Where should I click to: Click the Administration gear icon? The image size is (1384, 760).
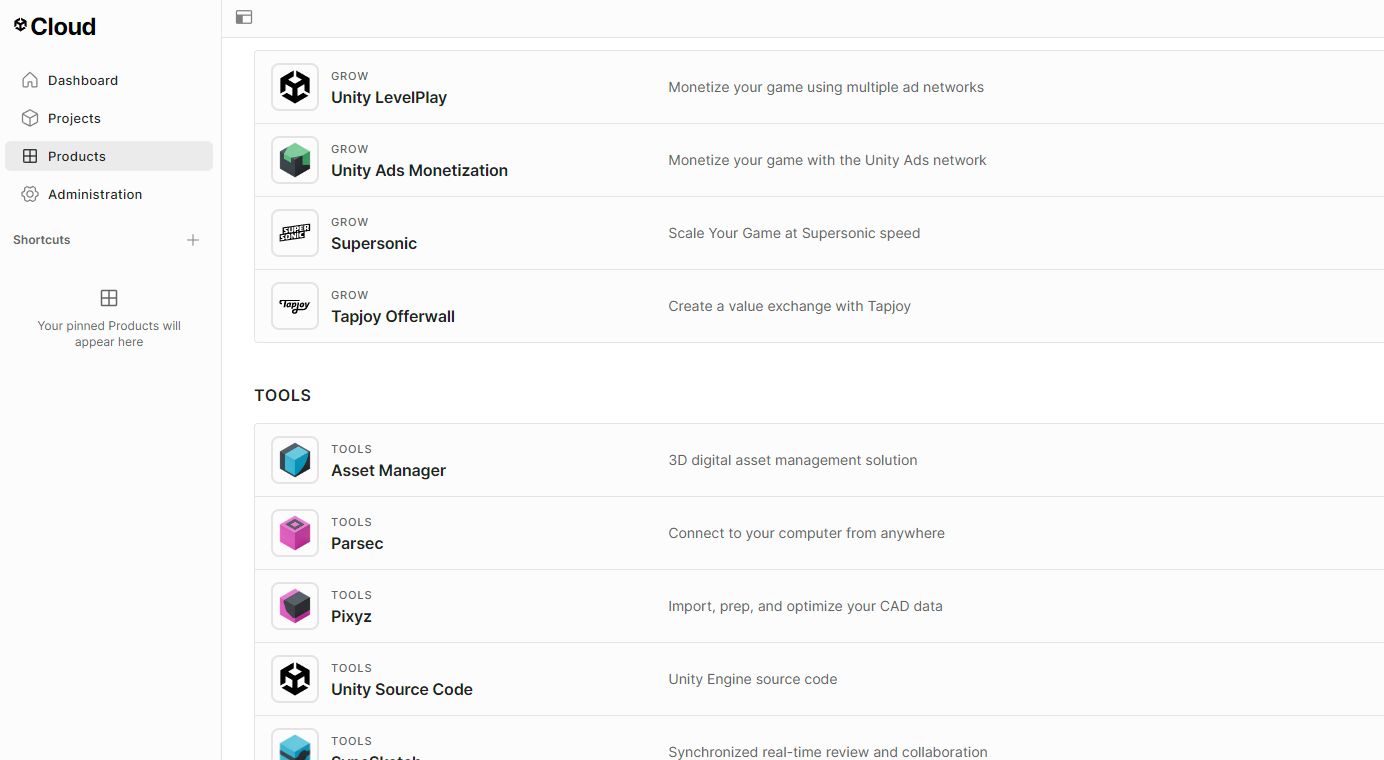(x=30, y=194)
